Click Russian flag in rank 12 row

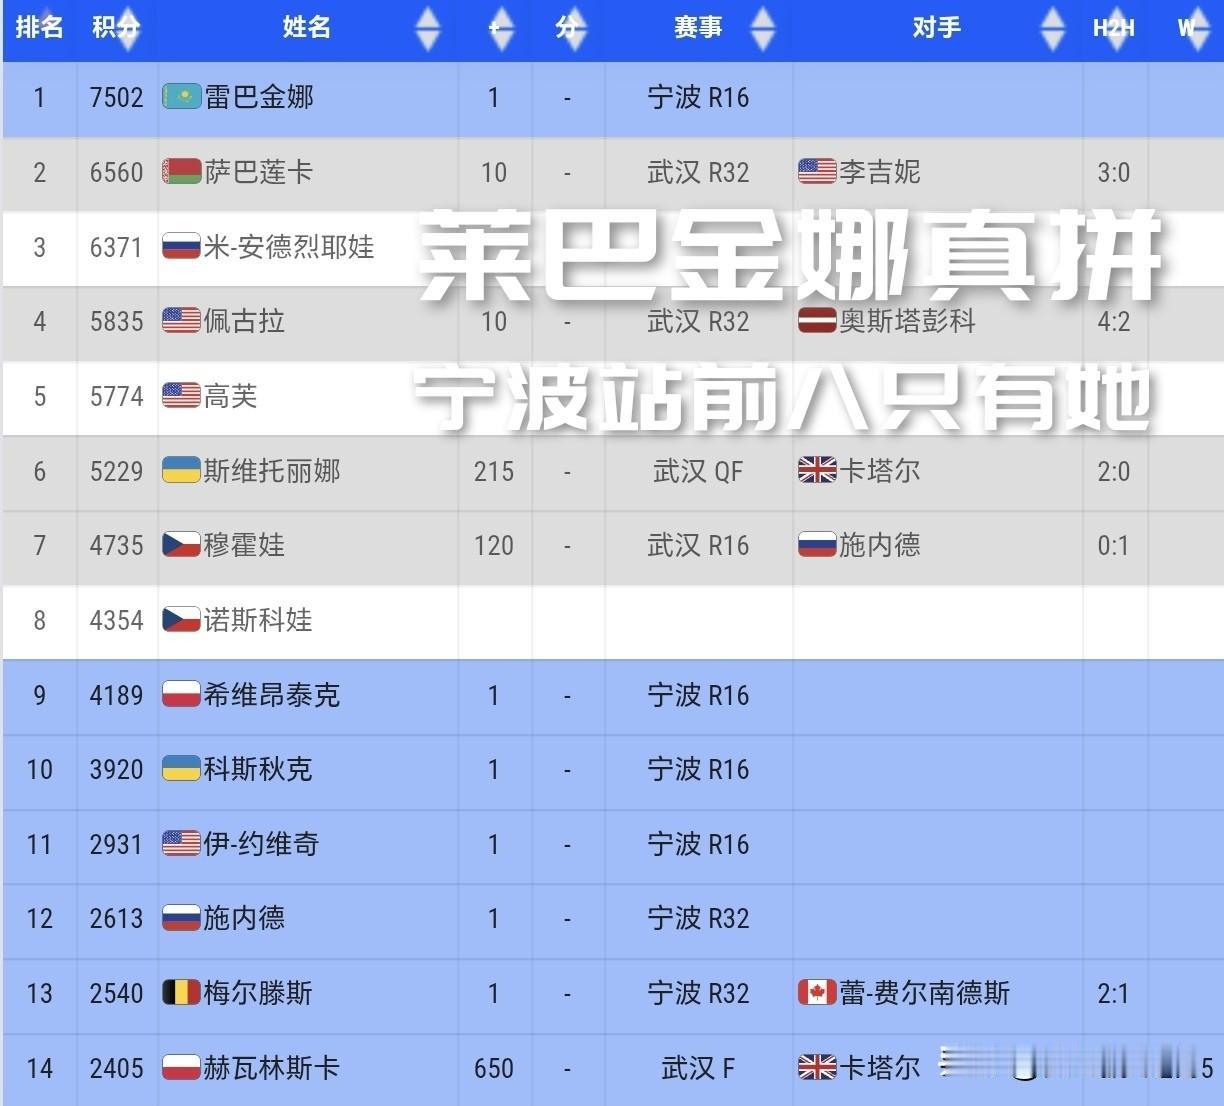[182, 918]
